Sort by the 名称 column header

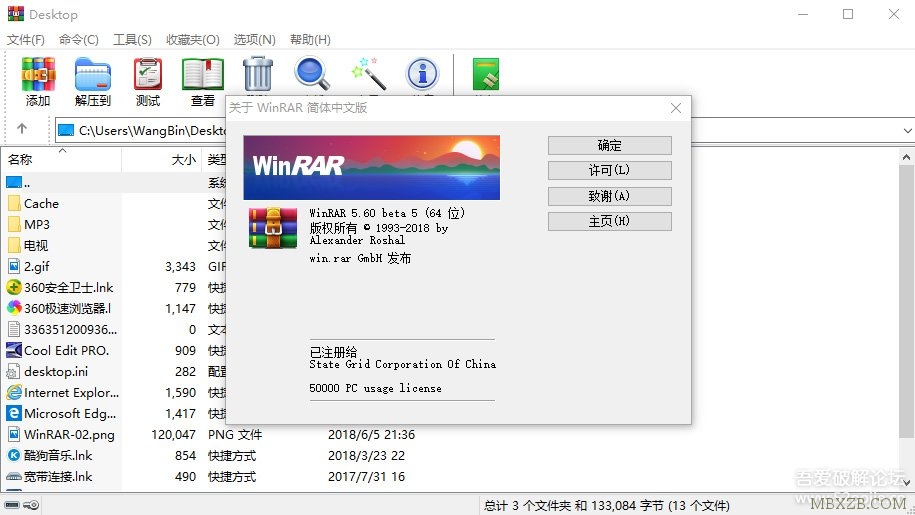62,159
